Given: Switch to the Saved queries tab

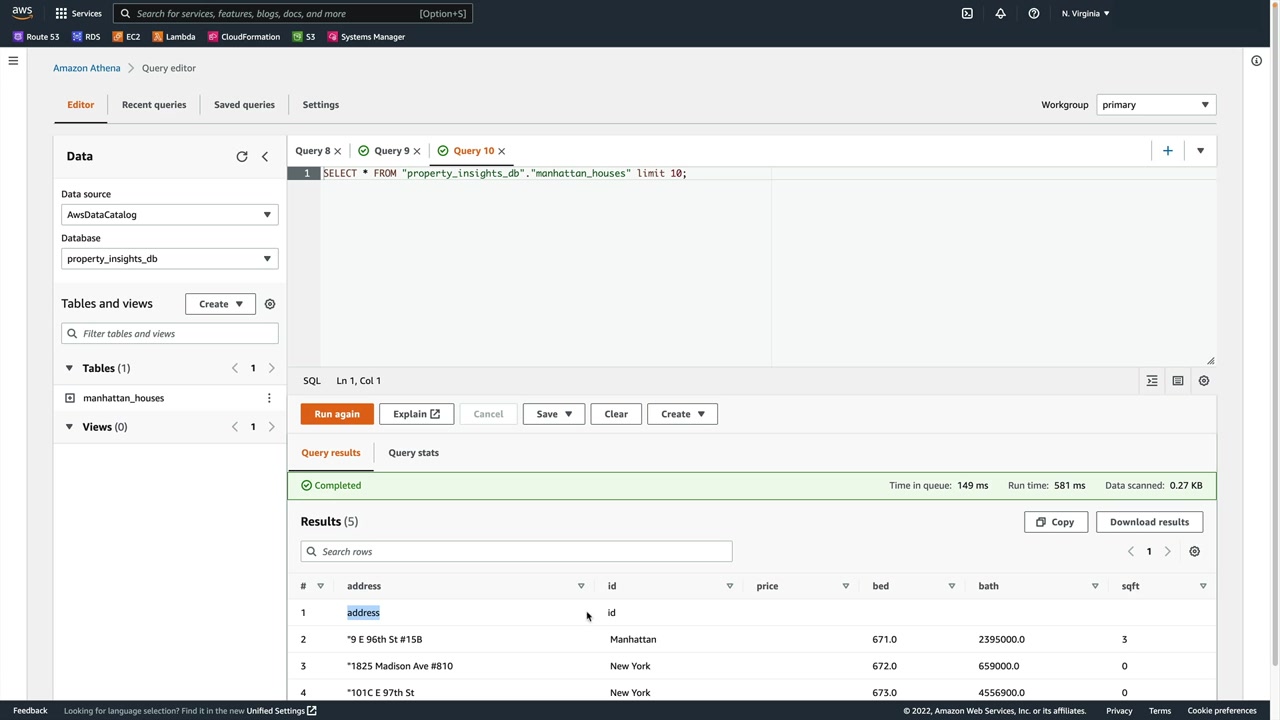Looking at the screenshot, I should click(244, 105).
